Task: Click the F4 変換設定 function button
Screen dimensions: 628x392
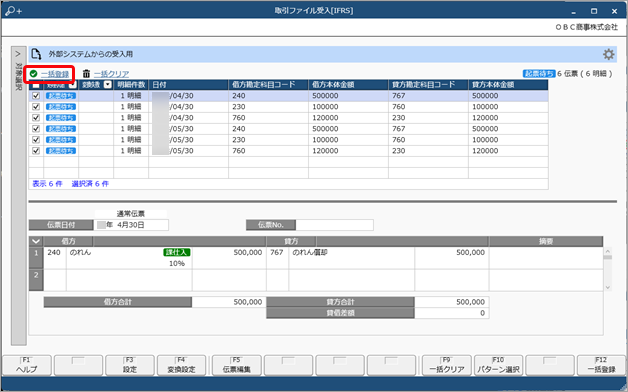Action: click(181, 365)
